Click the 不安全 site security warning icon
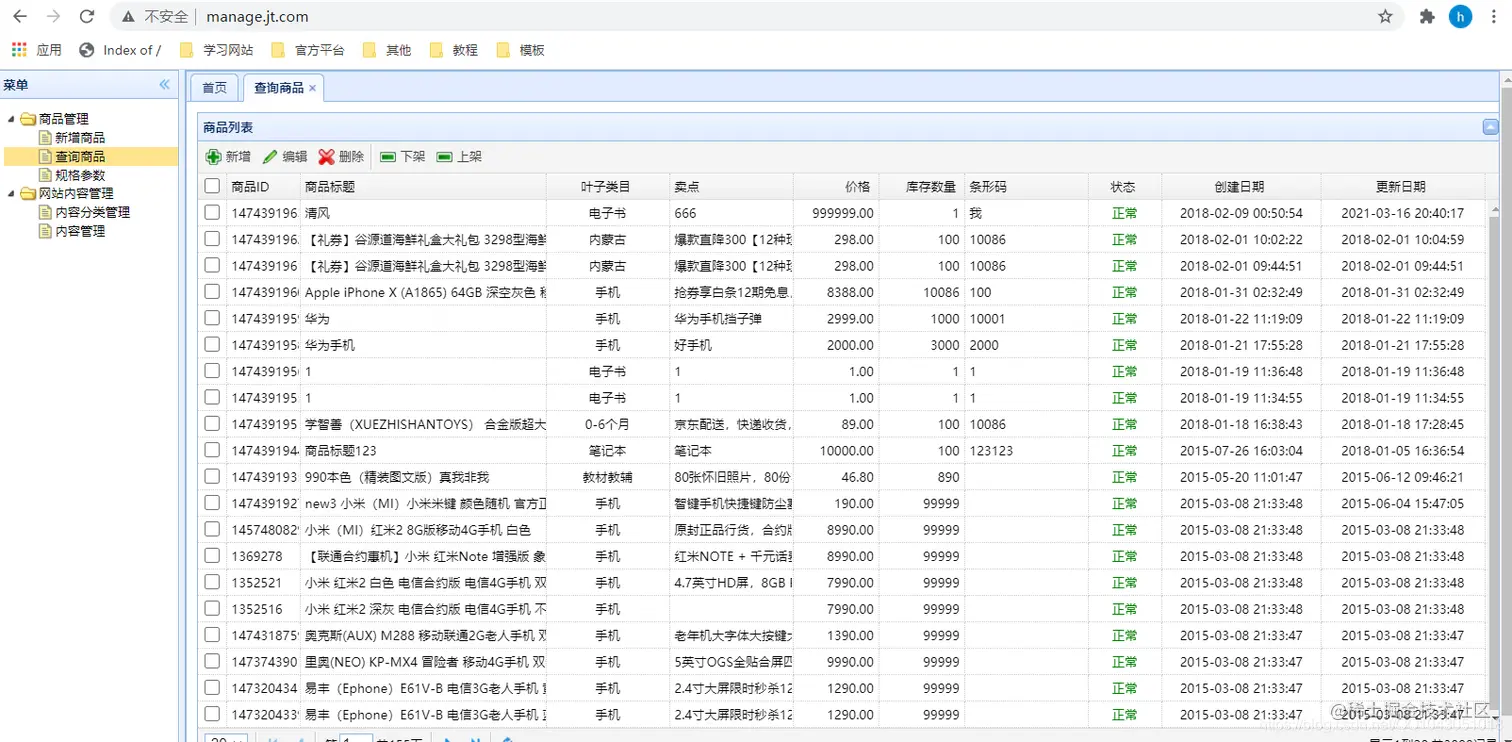The width and height of the screenshot is (1512, 742). (127, 17)
